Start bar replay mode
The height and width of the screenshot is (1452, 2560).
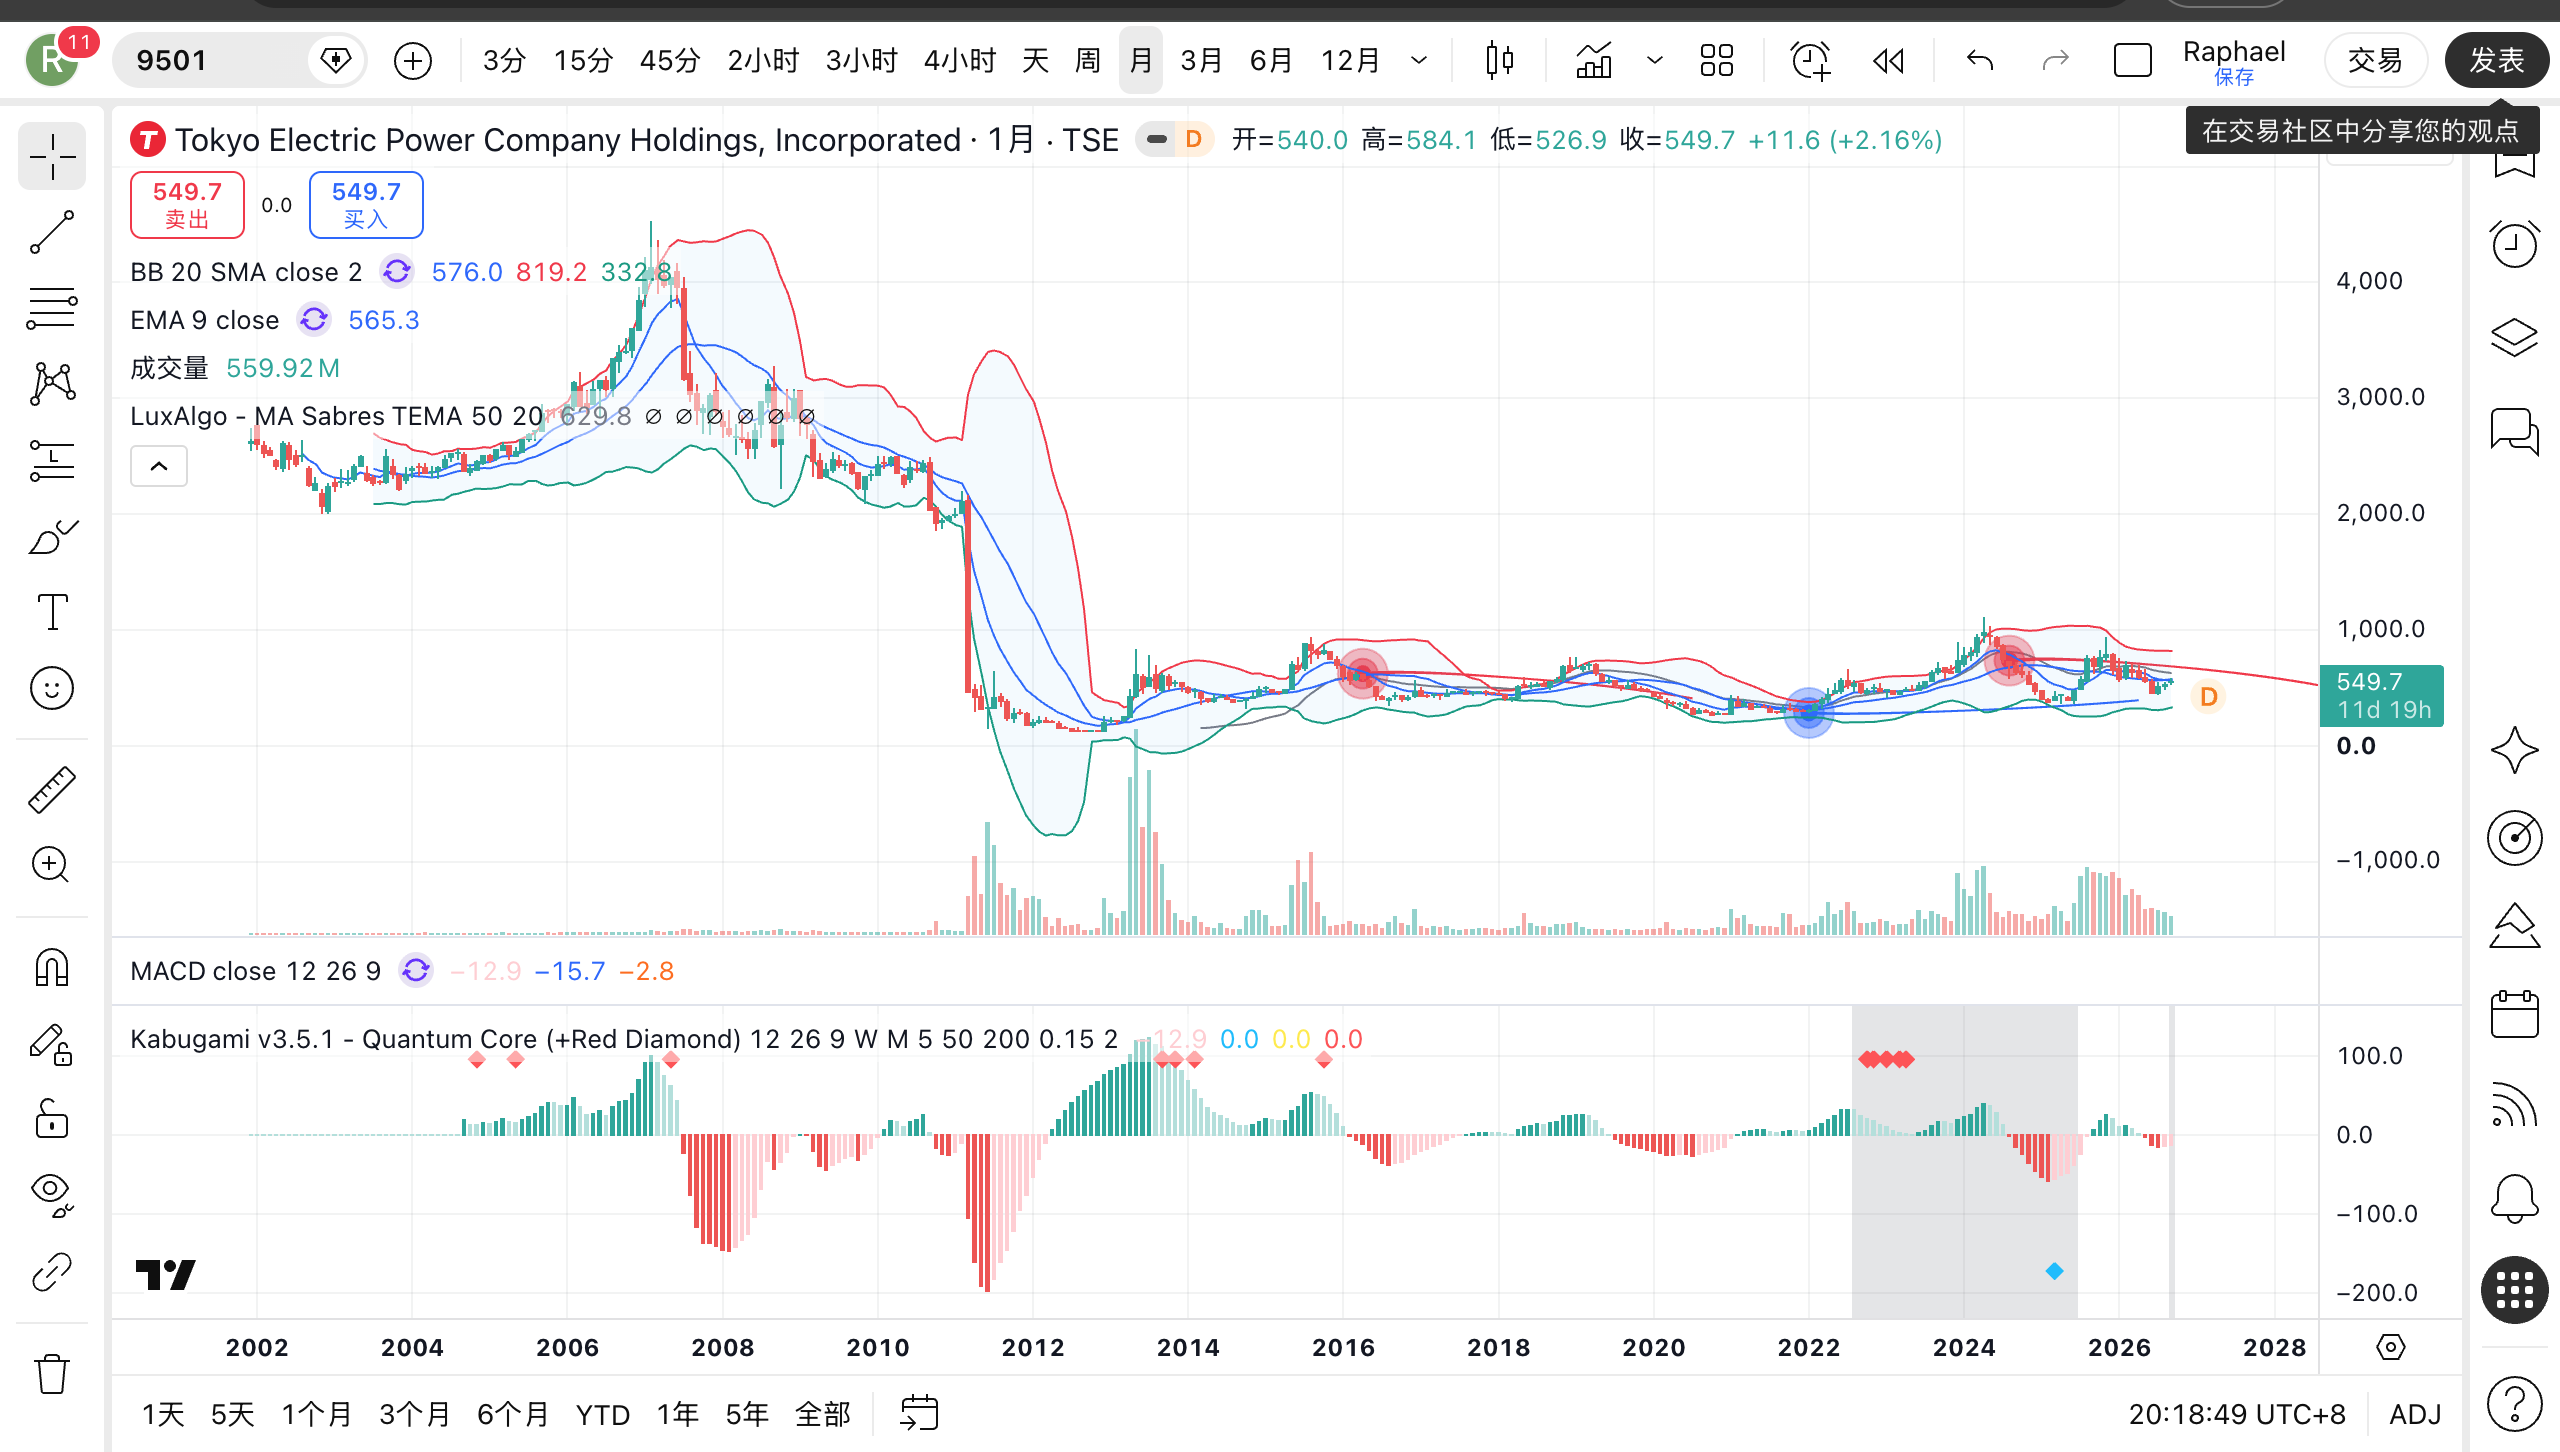pyautogui.click(x=1888, y=61)
